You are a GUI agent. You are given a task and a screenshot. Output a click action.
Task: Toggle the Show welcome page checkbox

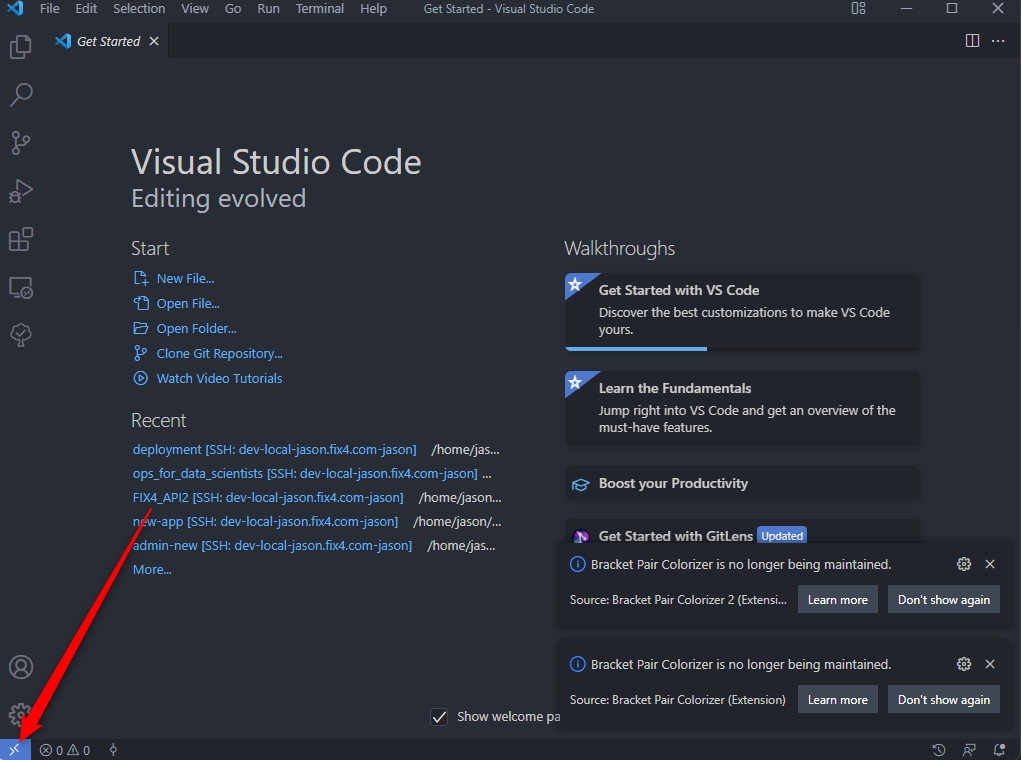[x=439, y=717]
